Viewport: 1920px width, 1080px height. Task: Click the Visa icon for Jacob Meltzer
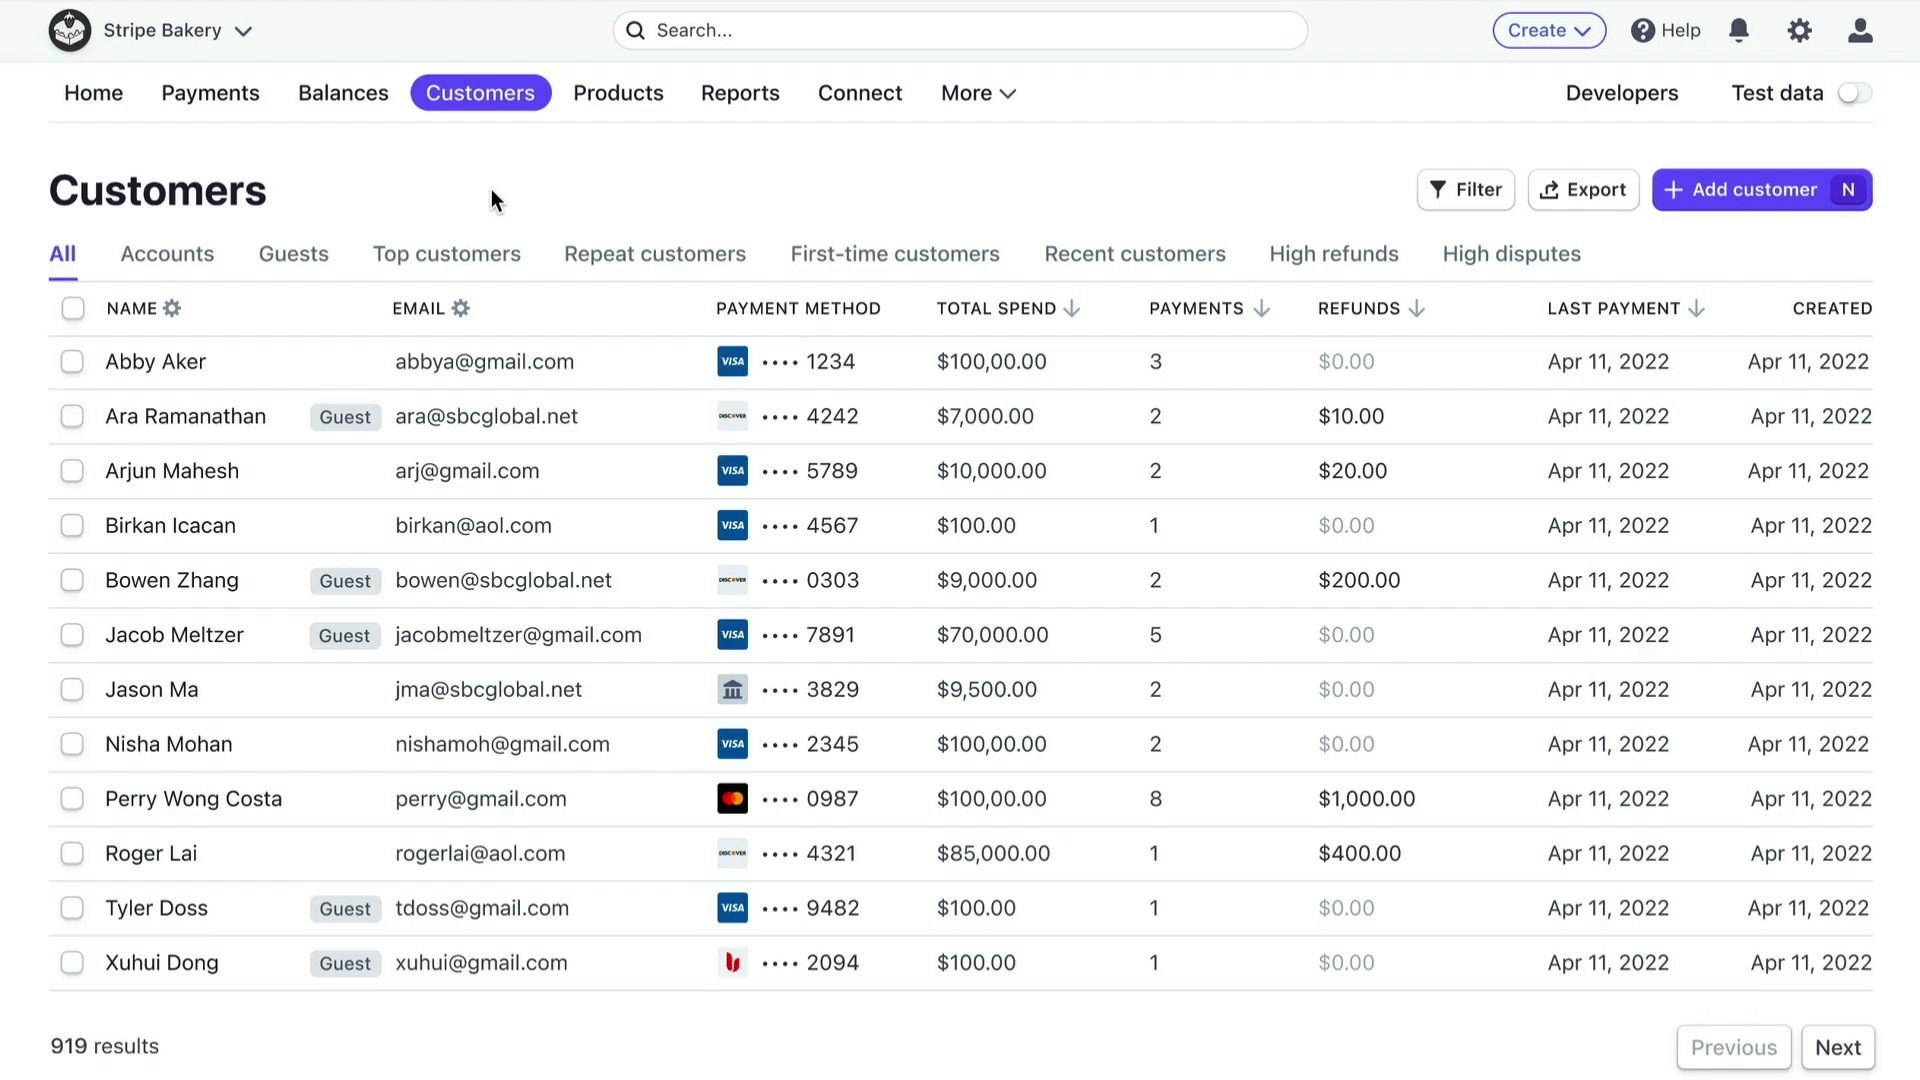tap(732, 635)
